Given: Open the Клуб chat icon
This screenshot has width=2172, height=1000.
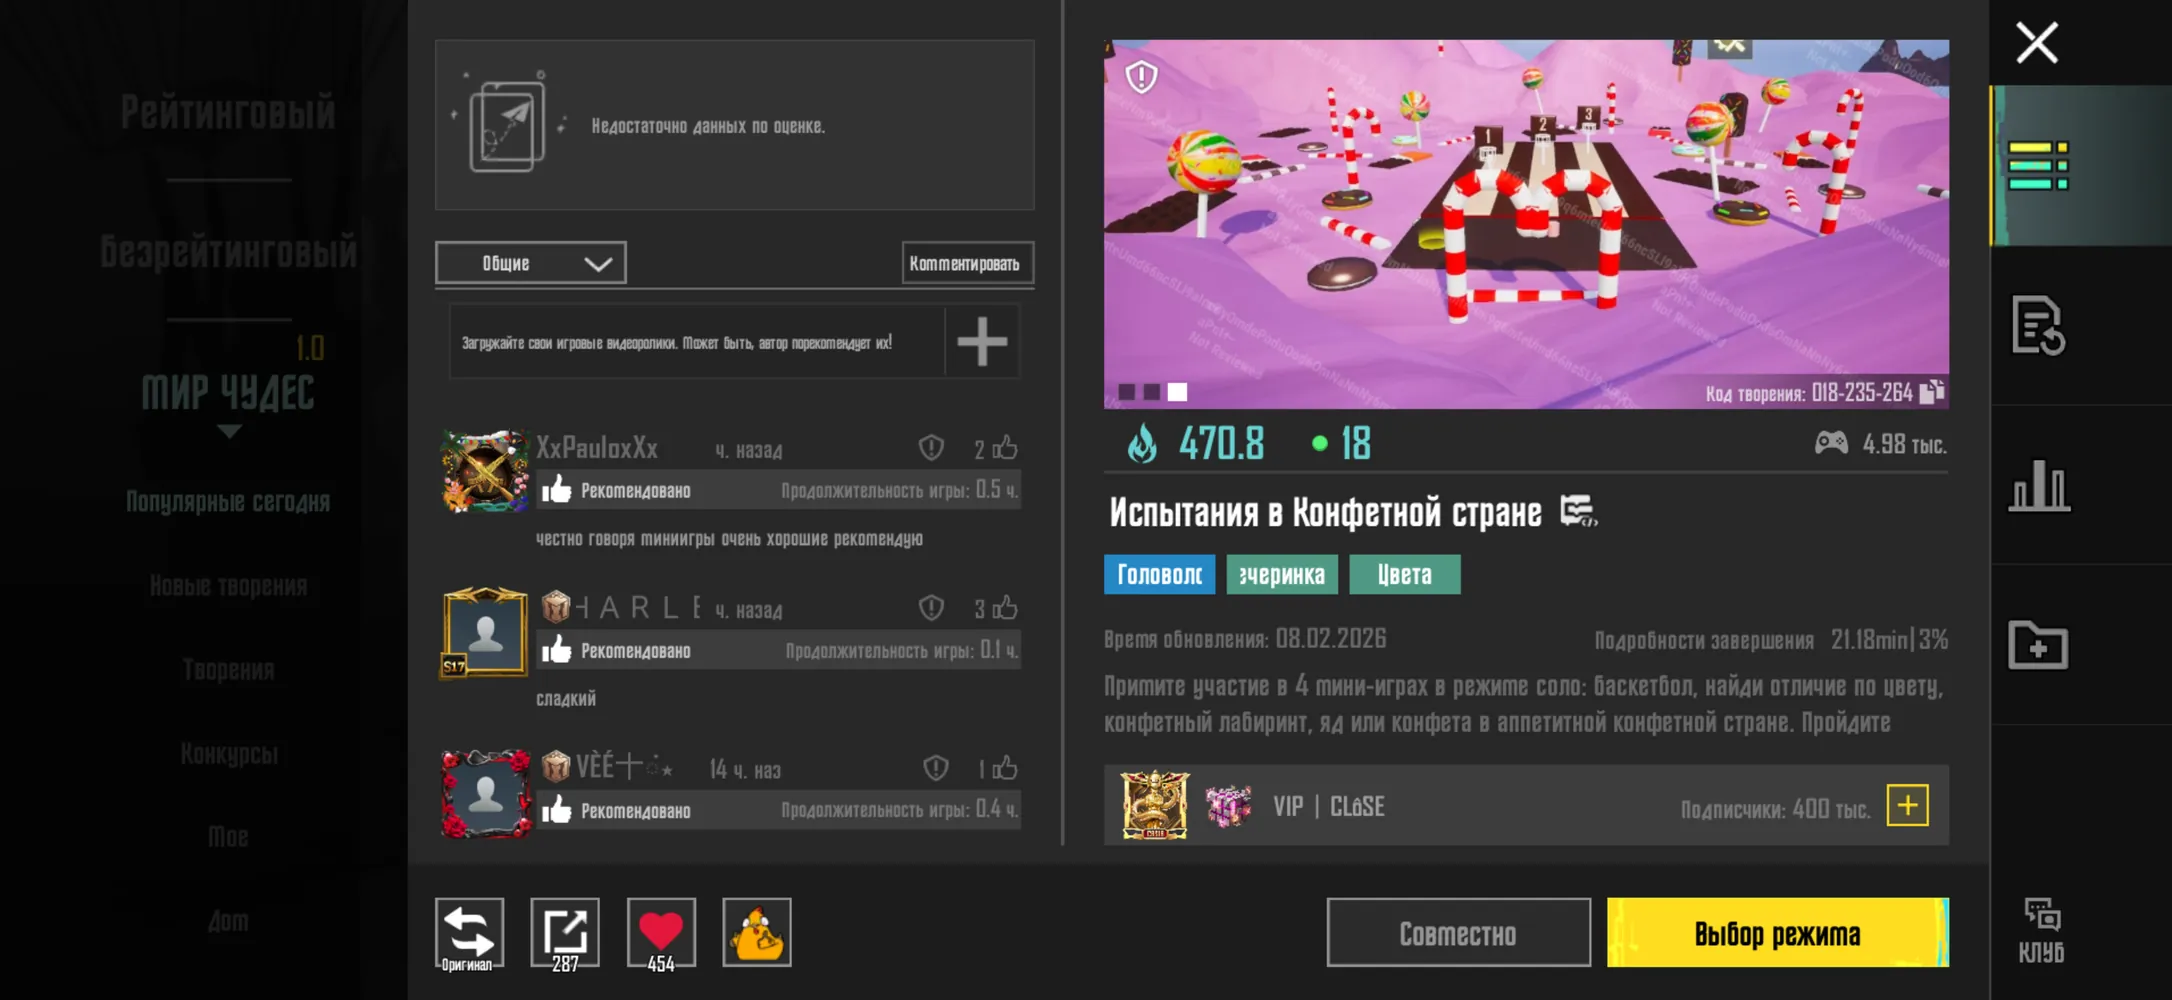Looking at the screenshot, I should (2041, 930).
